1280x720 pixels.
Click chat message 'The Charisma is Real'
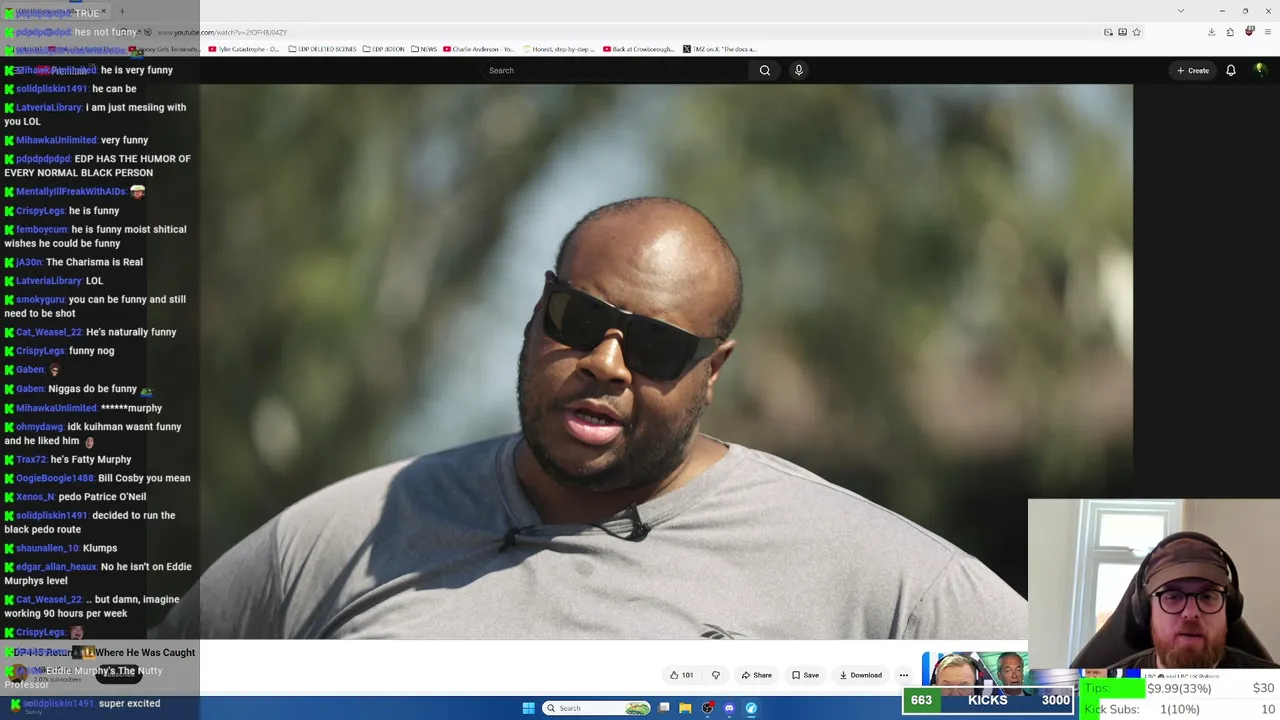[x=94, y=262]
